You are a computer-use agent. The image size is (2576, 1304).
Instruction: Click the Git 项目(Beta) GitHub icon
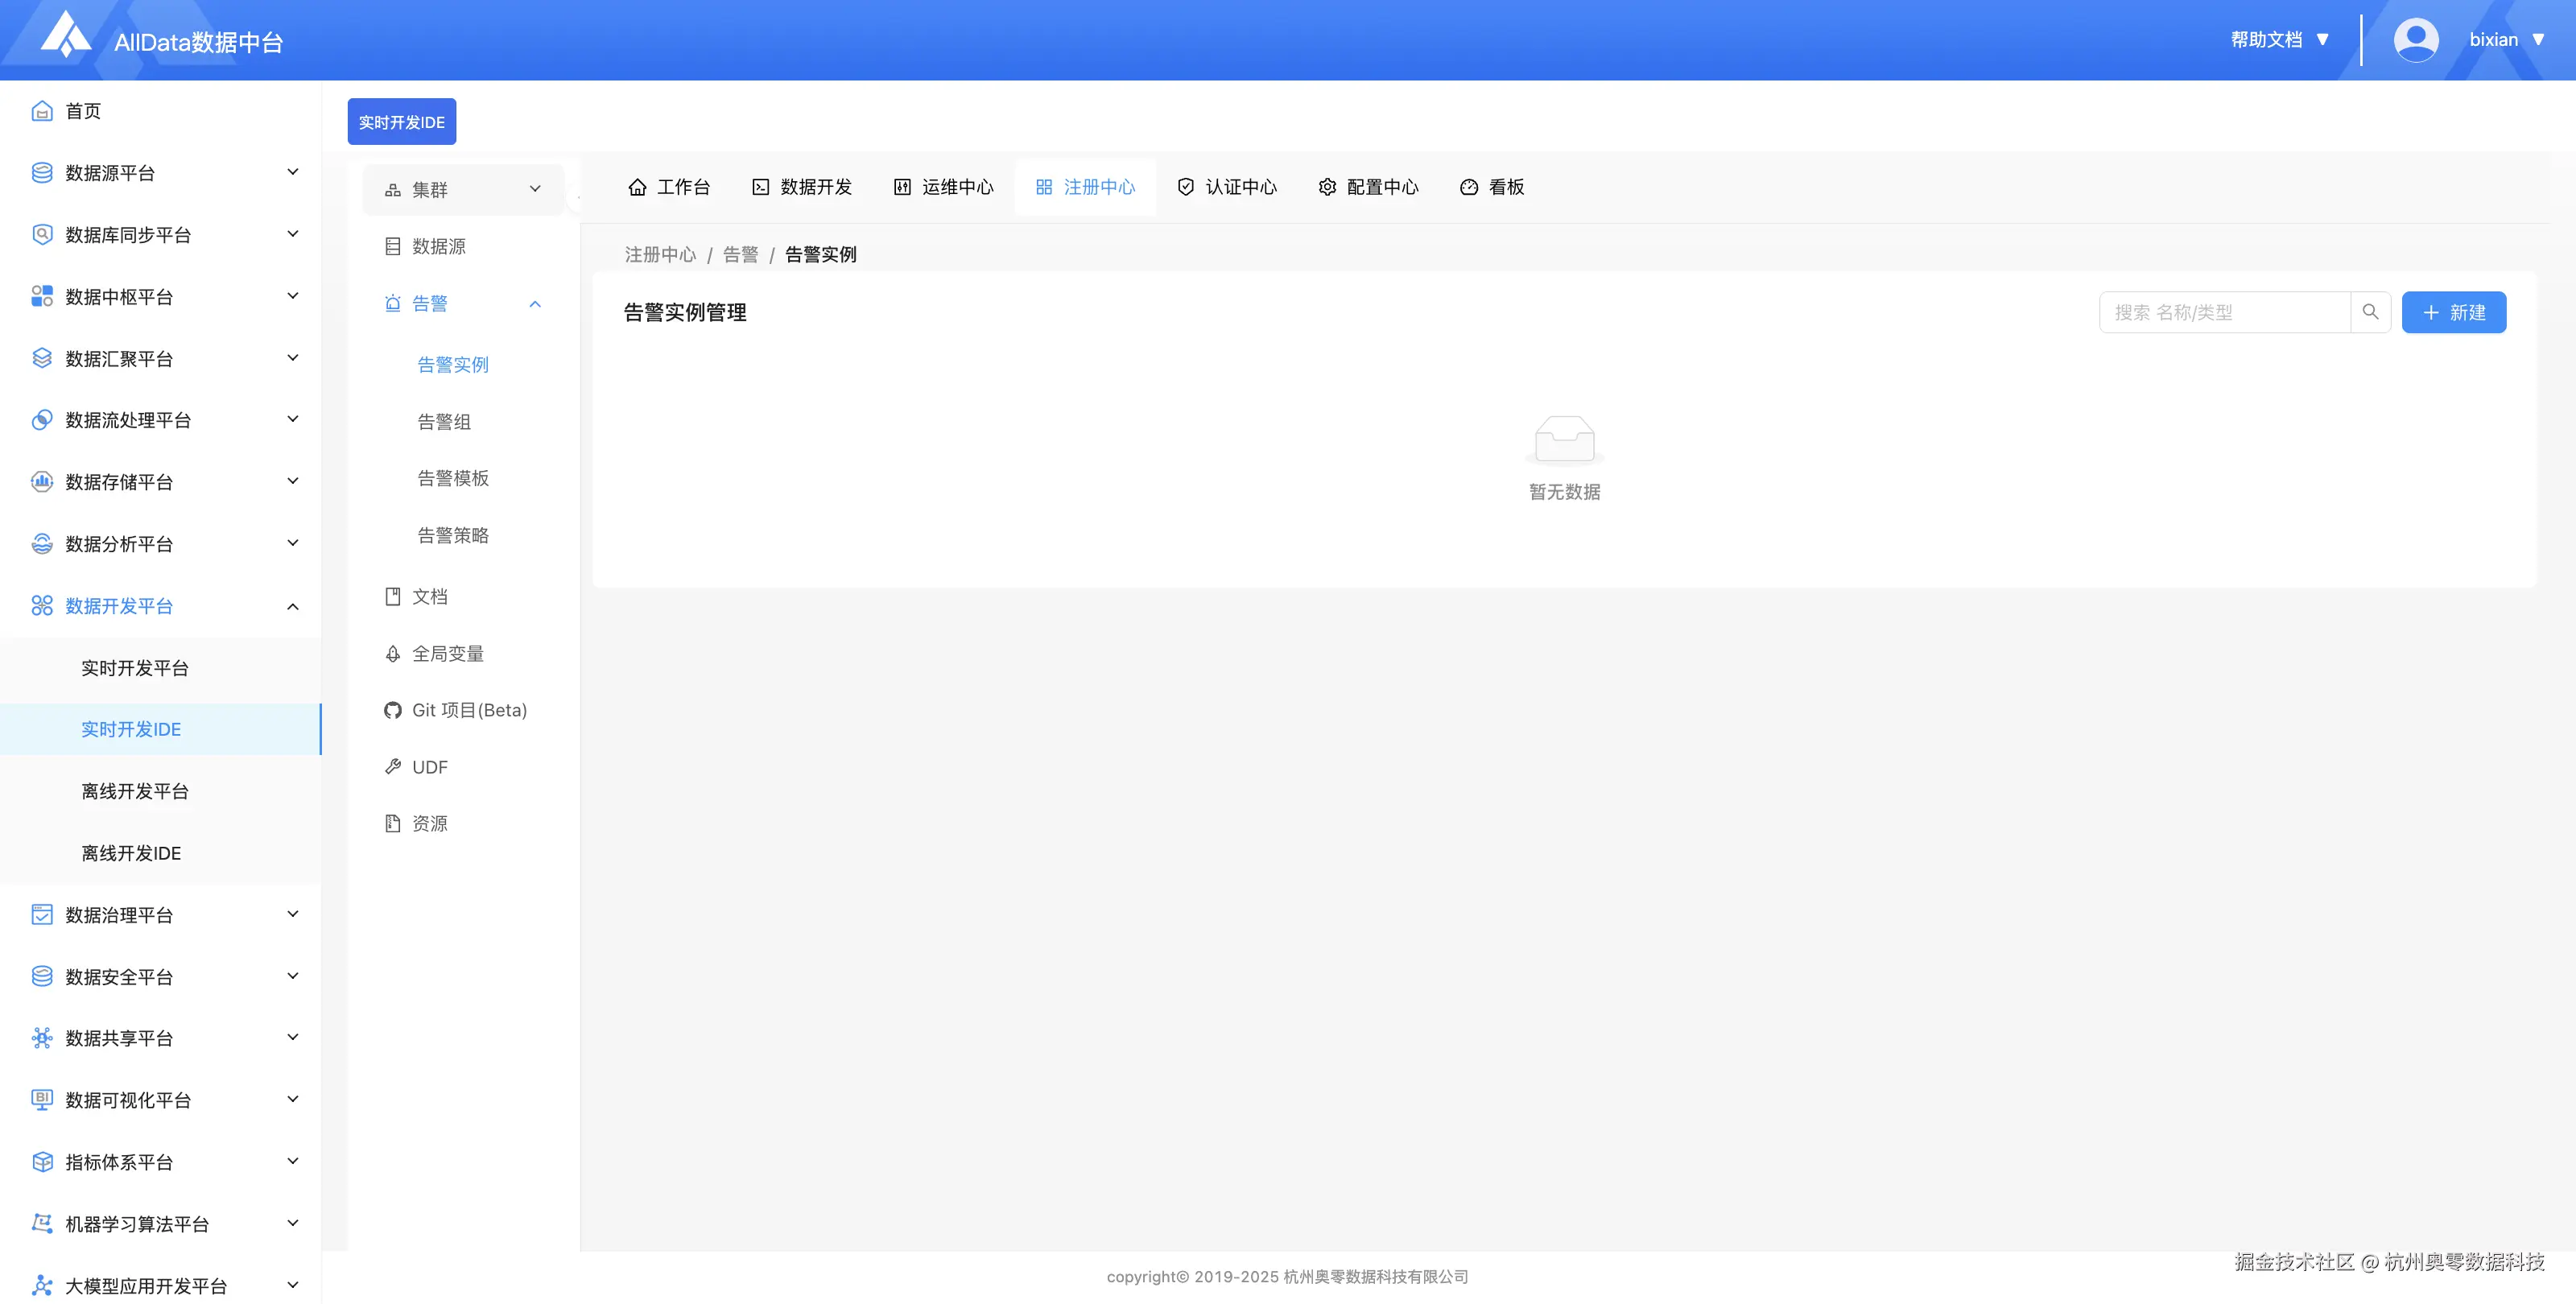coord(392,710)
